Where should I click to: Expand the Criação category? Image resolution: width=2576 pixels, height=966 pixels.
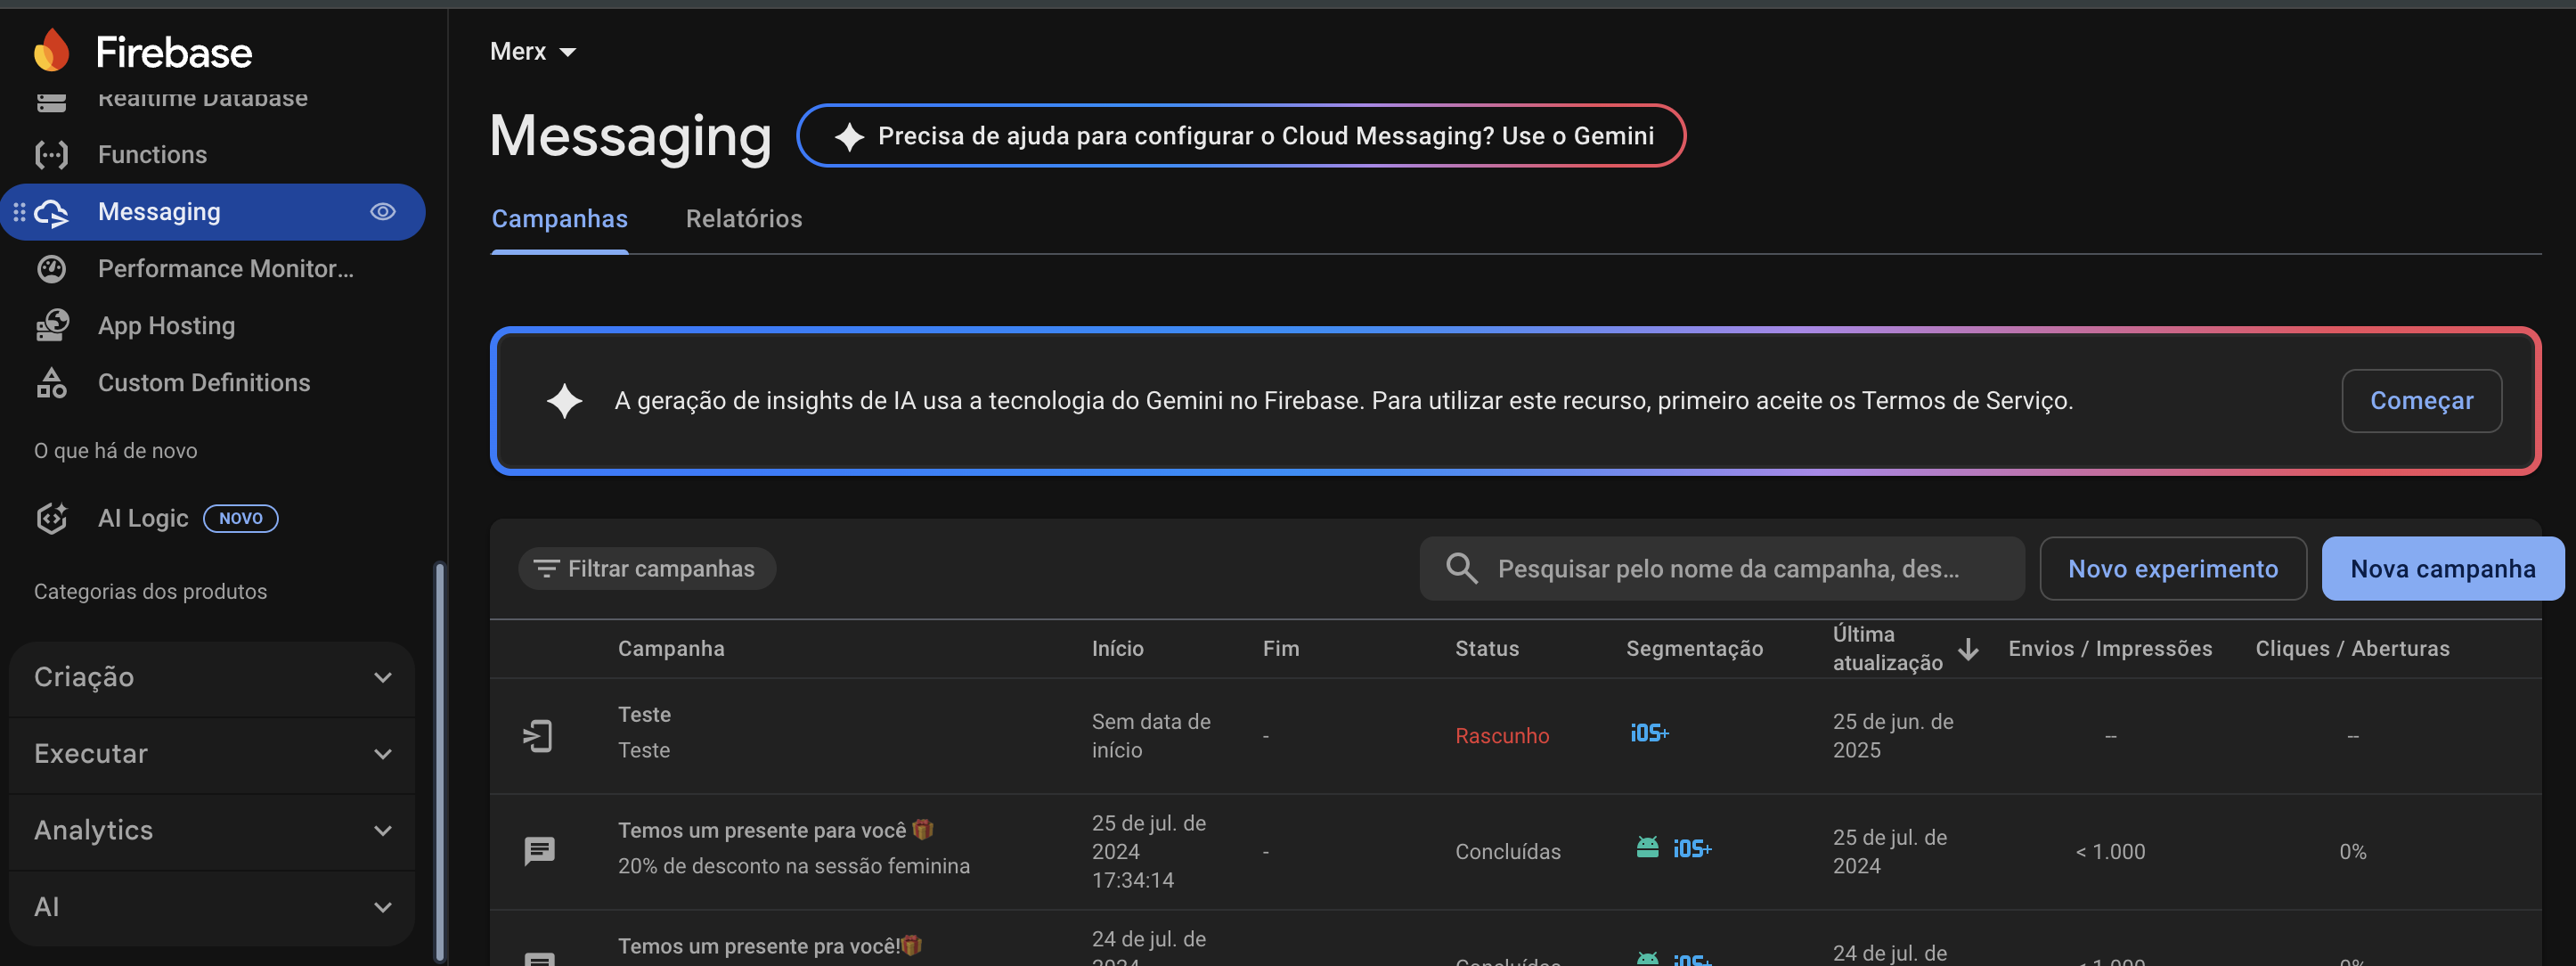pos(211,677)
